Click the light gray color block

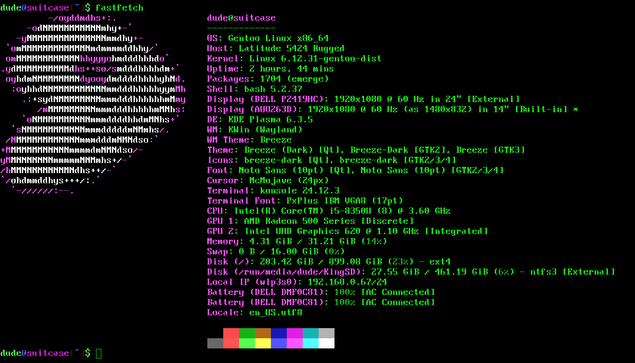[x=326, y=333]
